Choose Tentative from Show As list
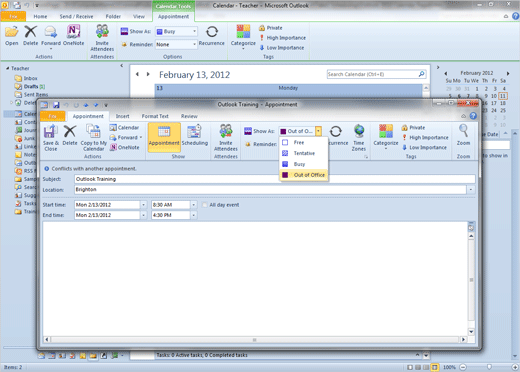520x372 pixels. tap(304, 153)
